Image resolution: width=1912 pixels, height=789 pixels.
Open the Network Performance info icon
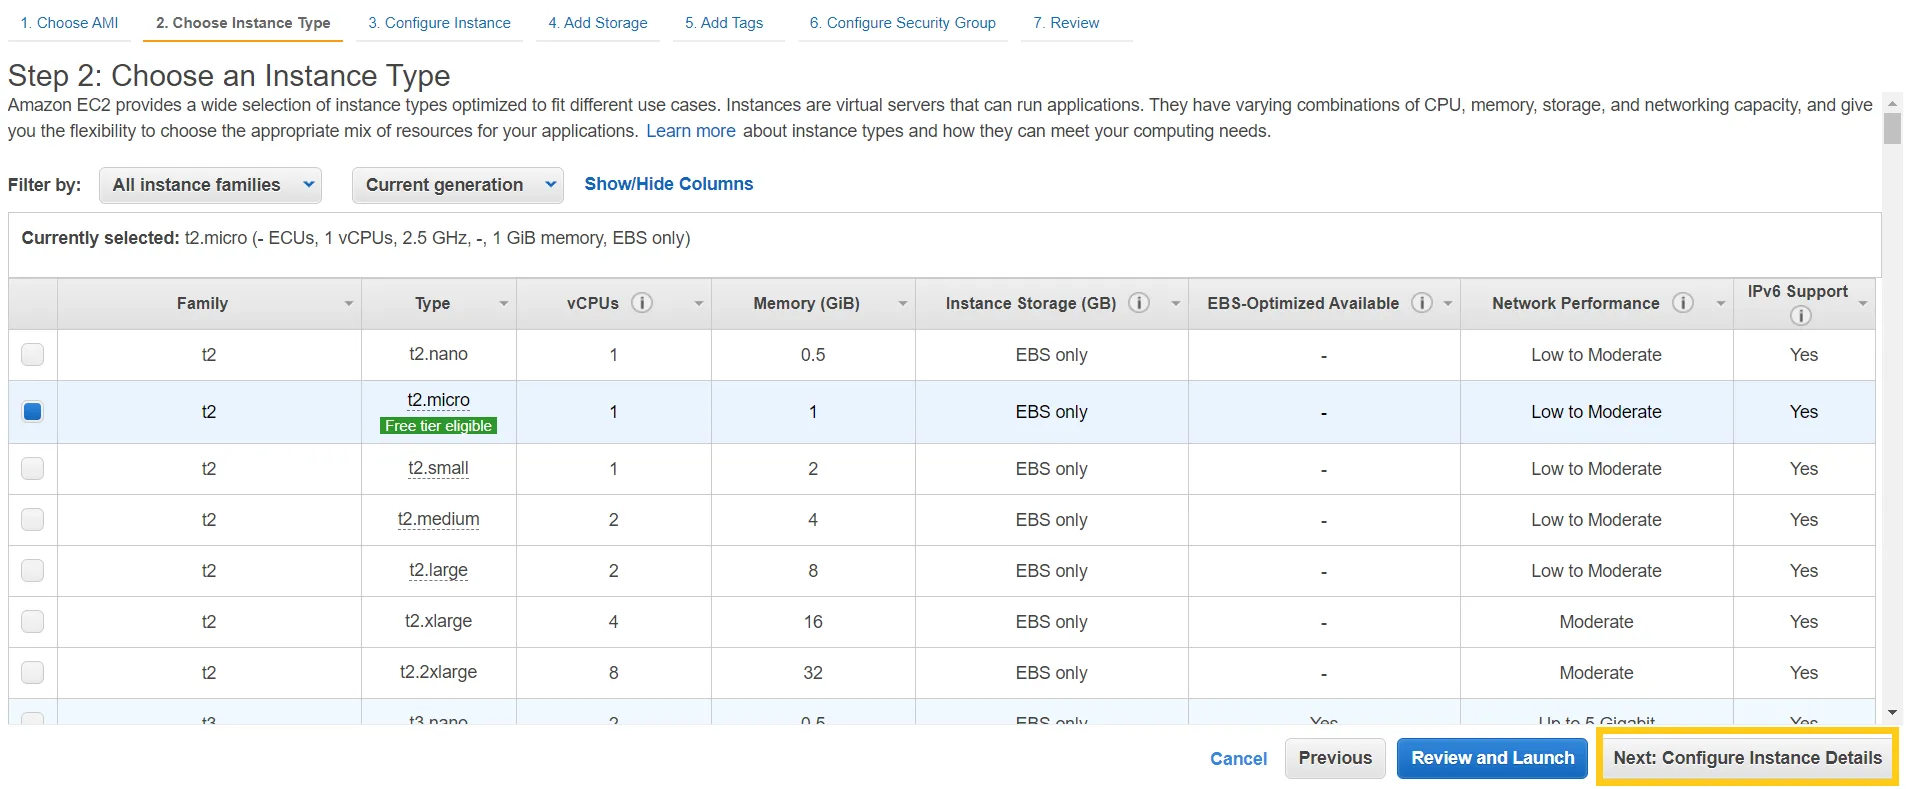1683,303
